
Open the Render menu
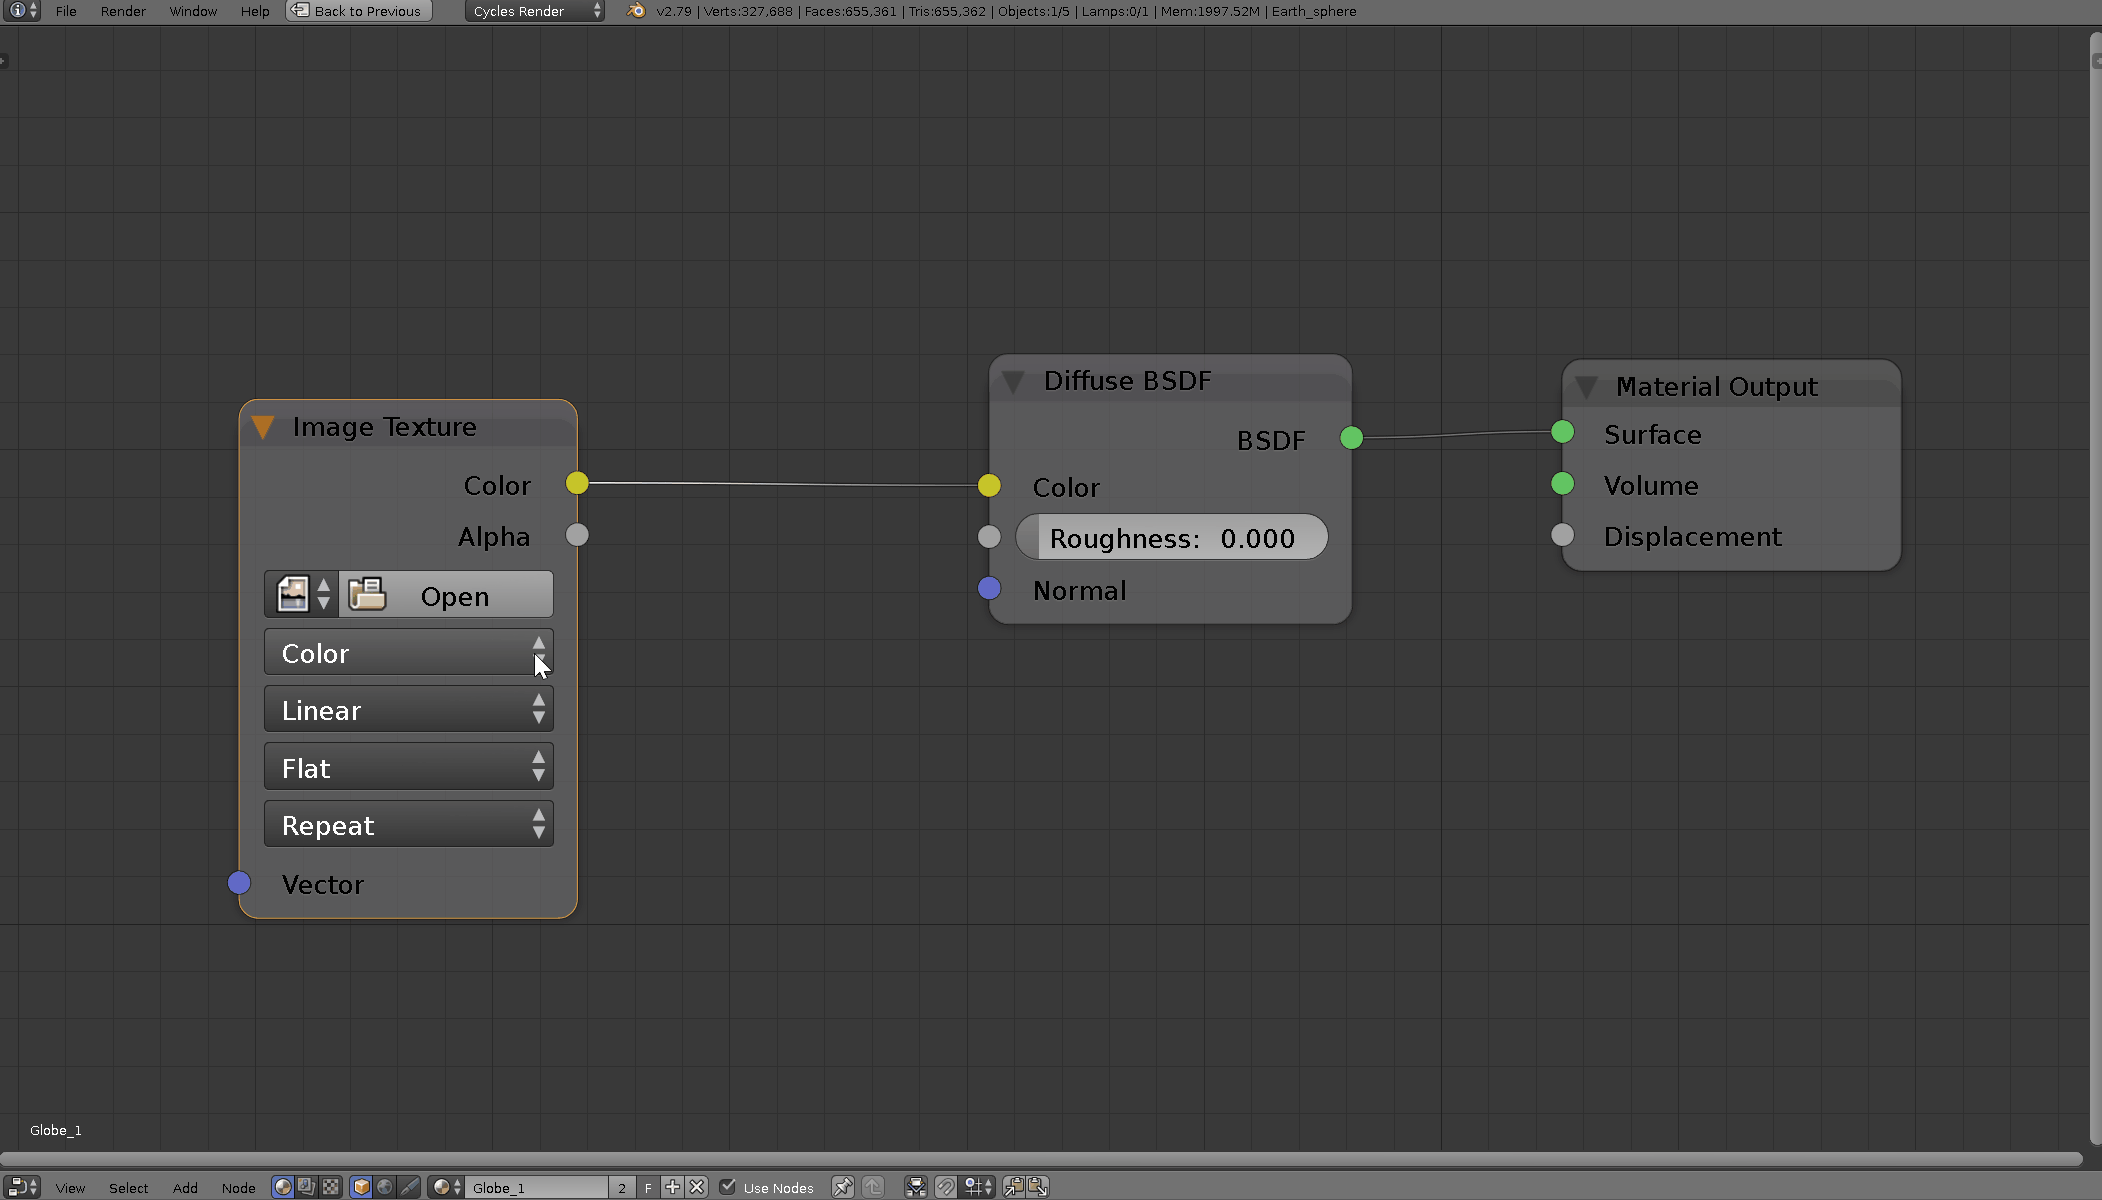click(x=123, y=12)
